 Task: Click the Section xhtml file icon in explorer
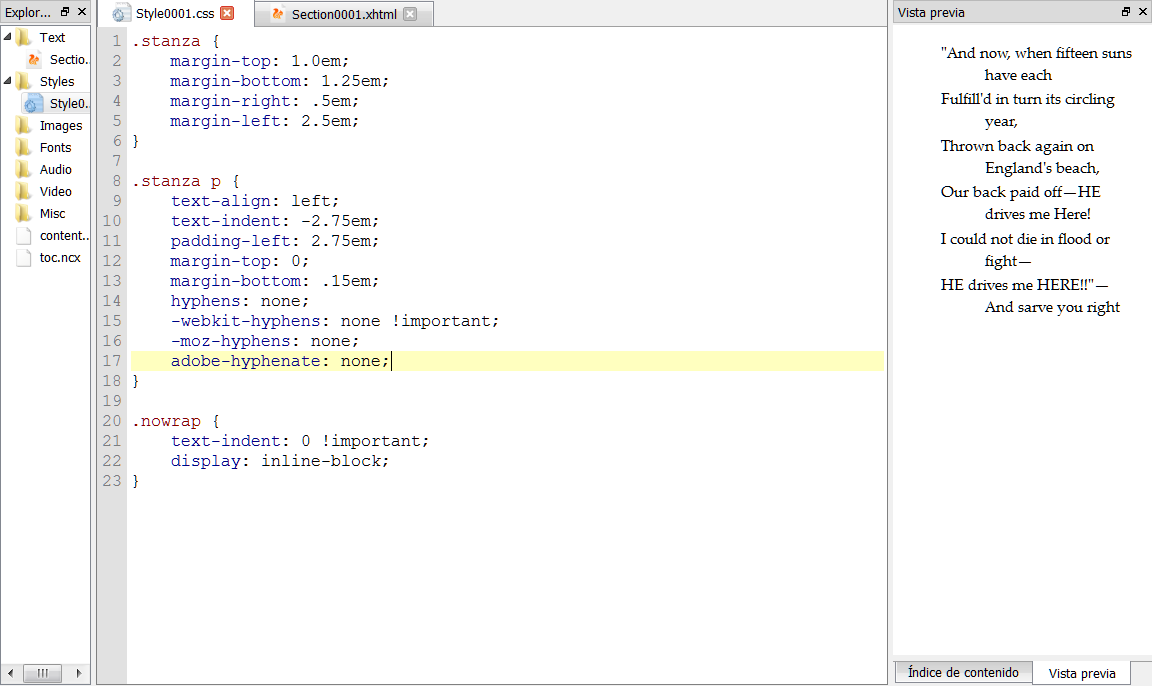point(34,59)
